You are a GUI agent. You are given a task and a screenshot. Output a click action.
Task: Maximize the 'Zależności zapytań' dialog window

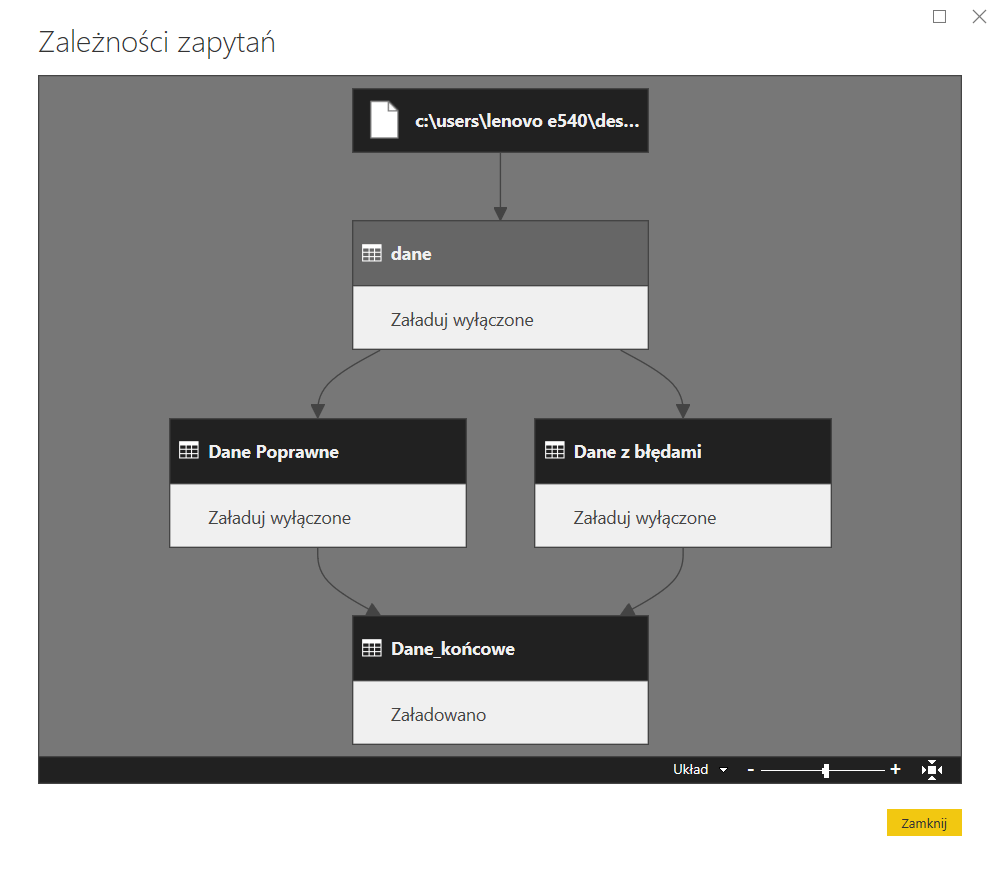click(x=939, y=17)
